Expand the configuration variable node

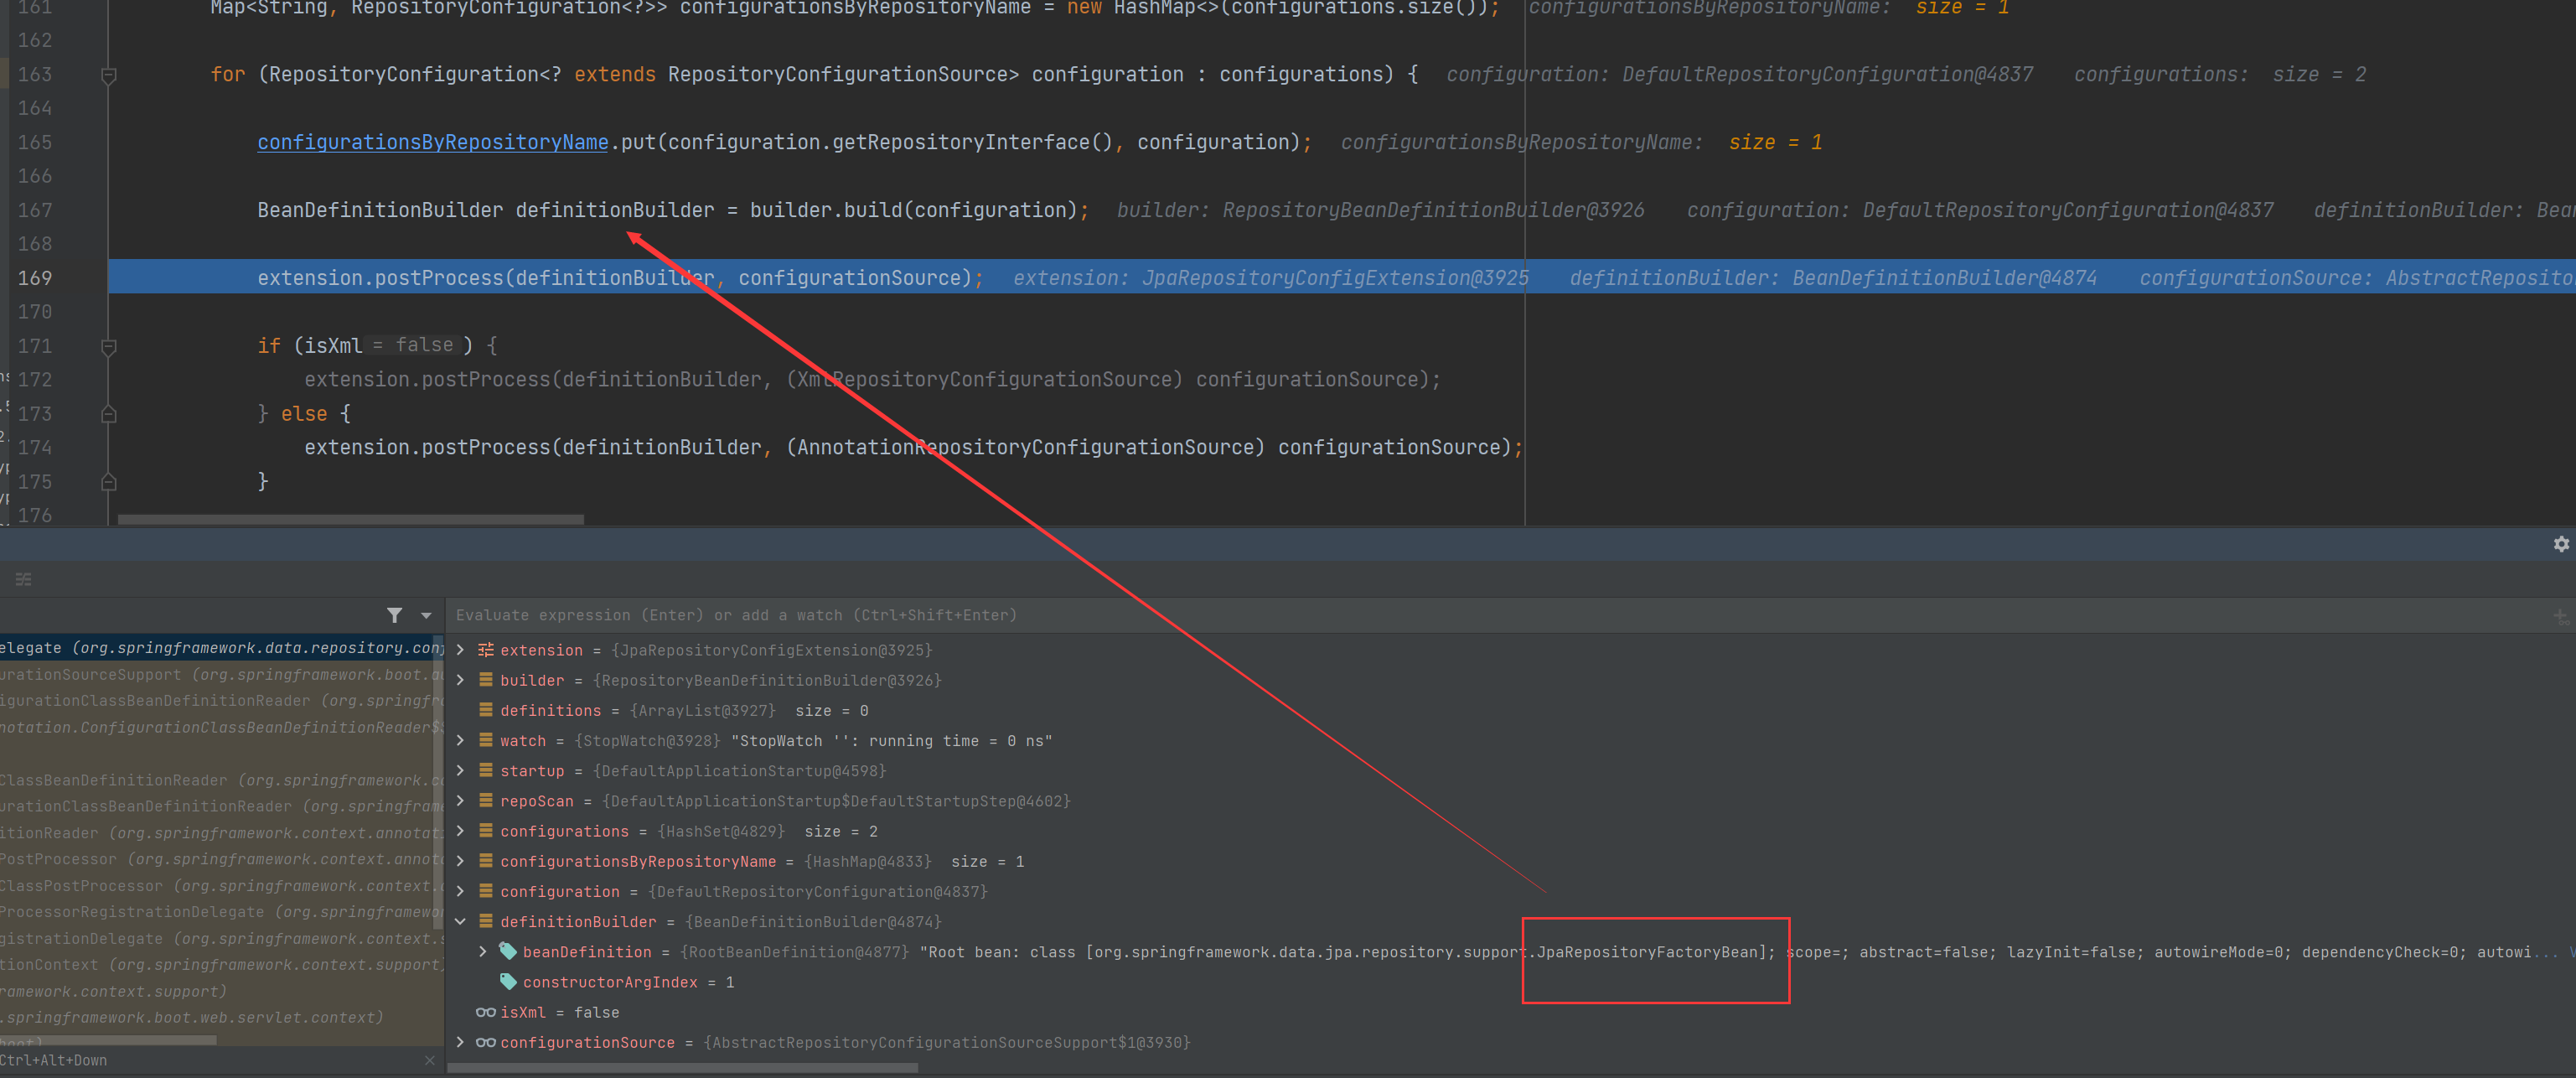click(460, 891)
